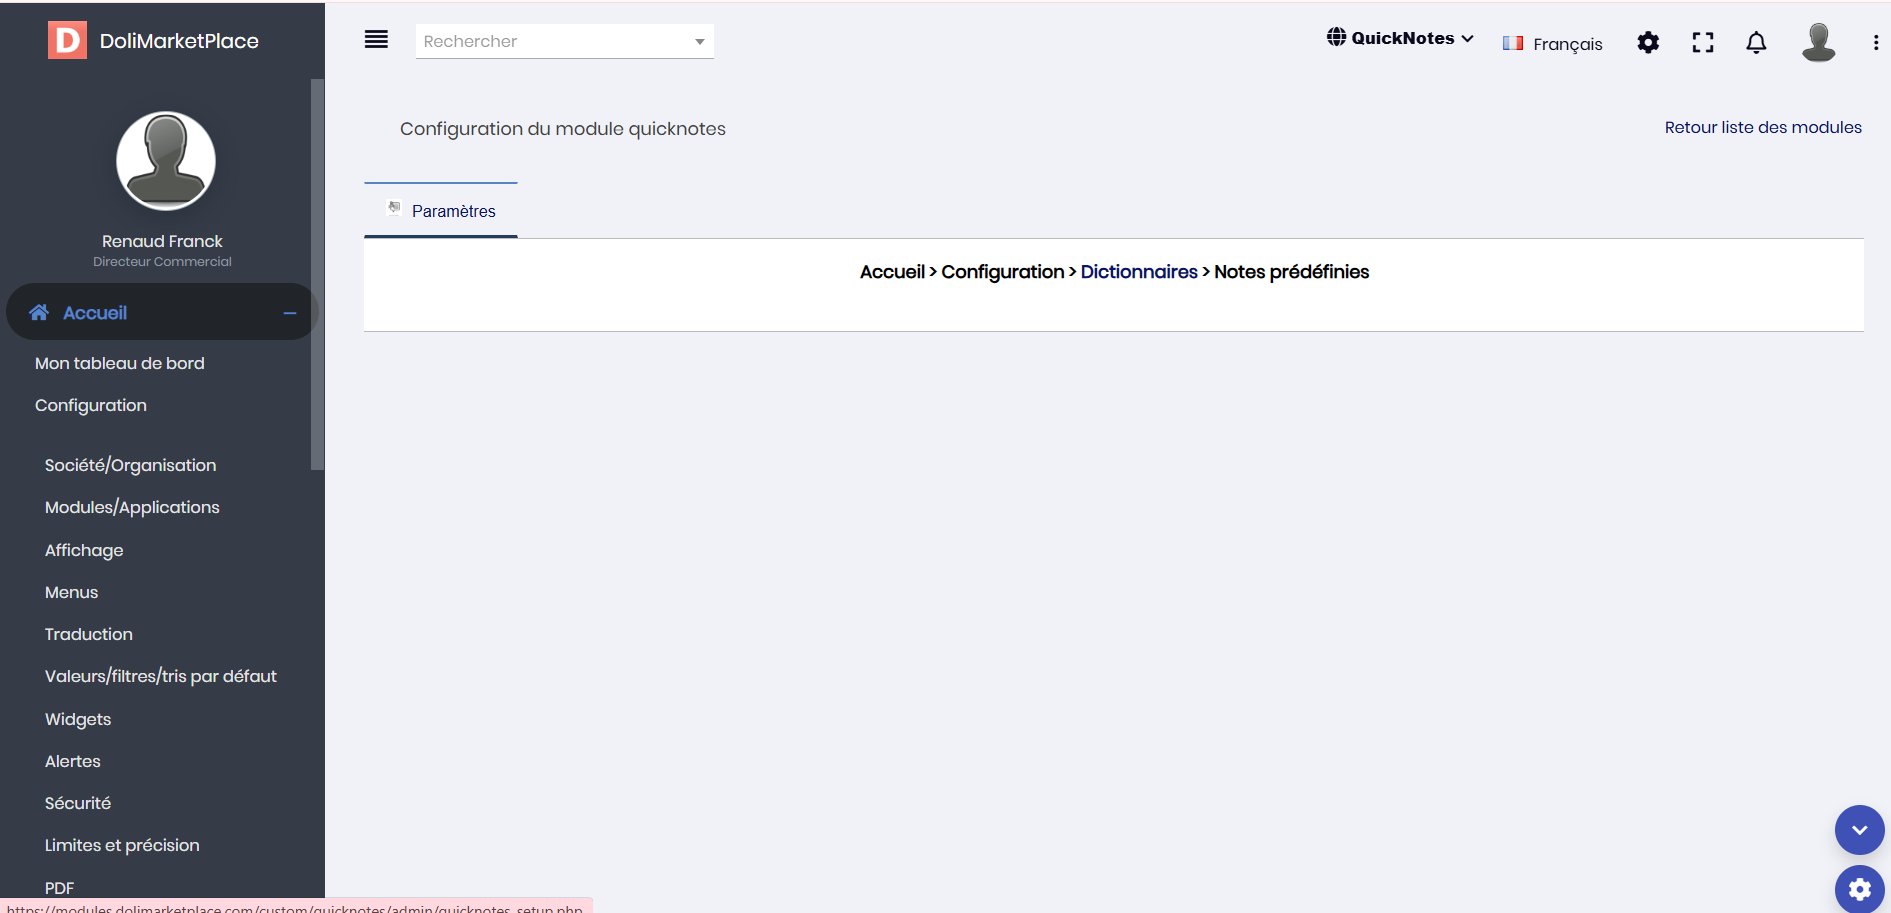This screenshot has height=913, width=1891.
Task: Open Modules/Applications in sidebar
Action: click(x=132, y=507)
